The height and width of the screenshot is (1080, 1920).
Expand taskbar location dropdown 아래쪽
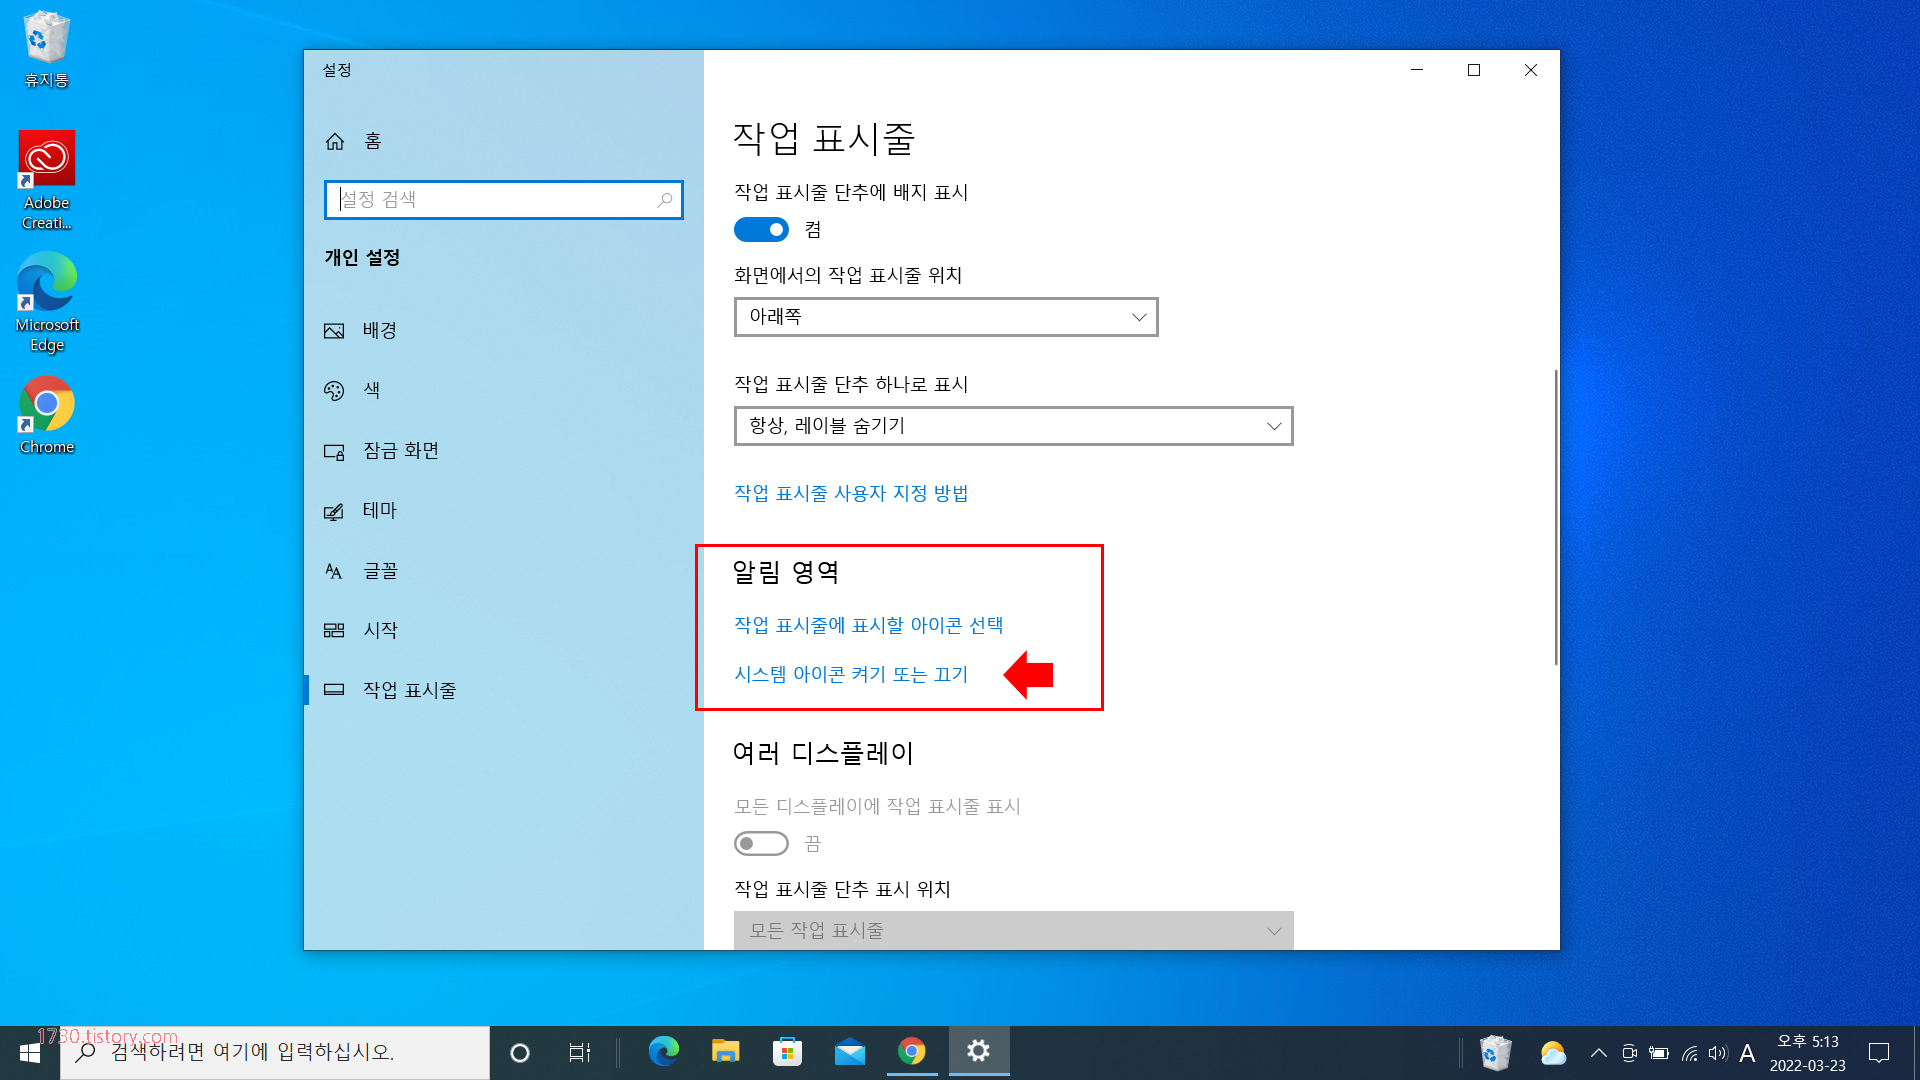point(945,317)
